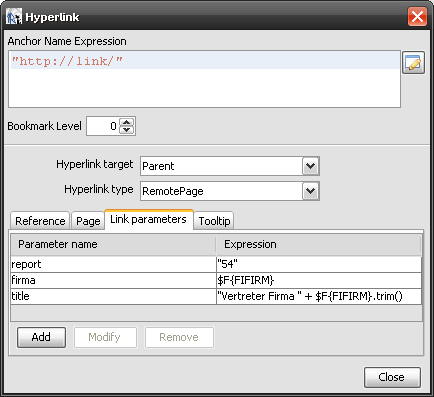Select the title parameter row

click(x=216, y=296)
